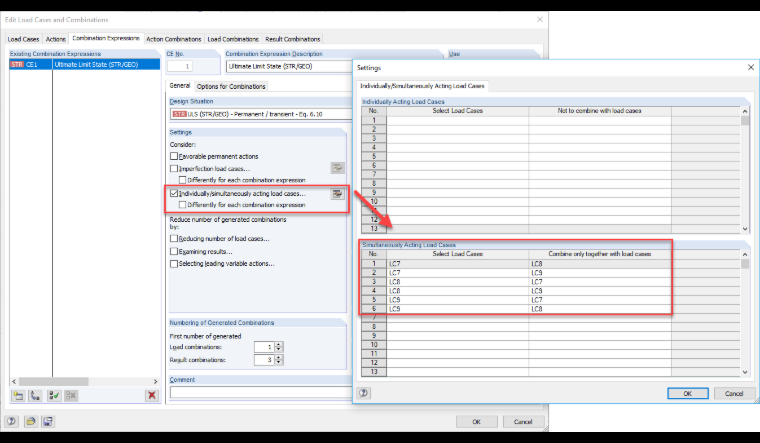This screenshot has width=760, height=443.
Task: Click LC9 select cell in row 5
Action: click(458, 300)
